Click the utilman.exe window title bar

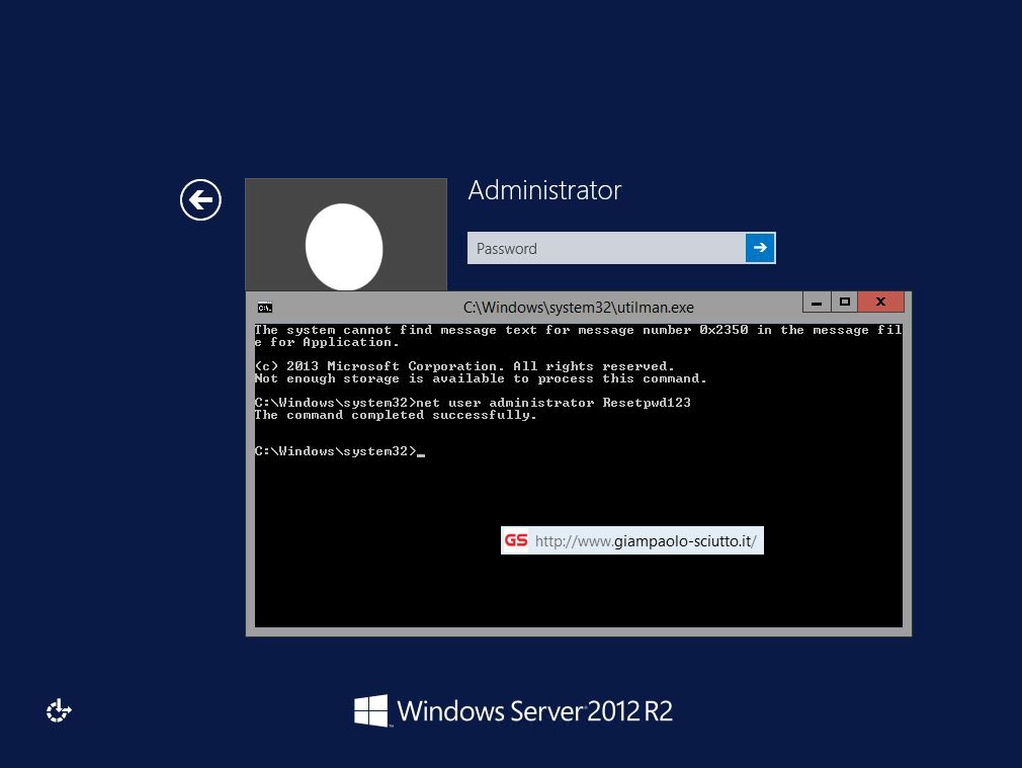click(578, 307)
